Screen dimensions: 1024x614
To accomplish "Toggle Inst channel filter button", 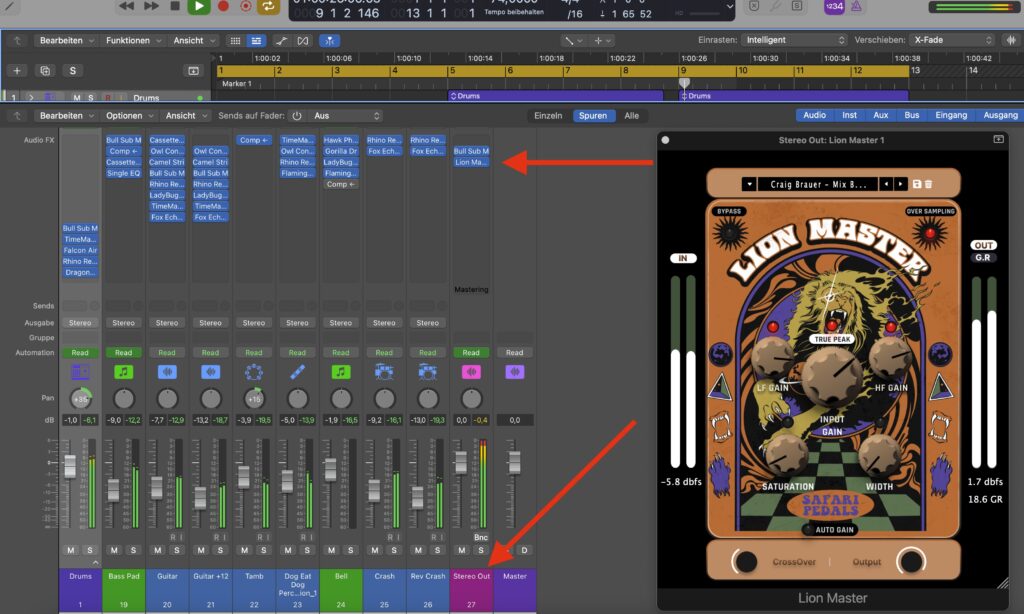I will click(849, 115).
